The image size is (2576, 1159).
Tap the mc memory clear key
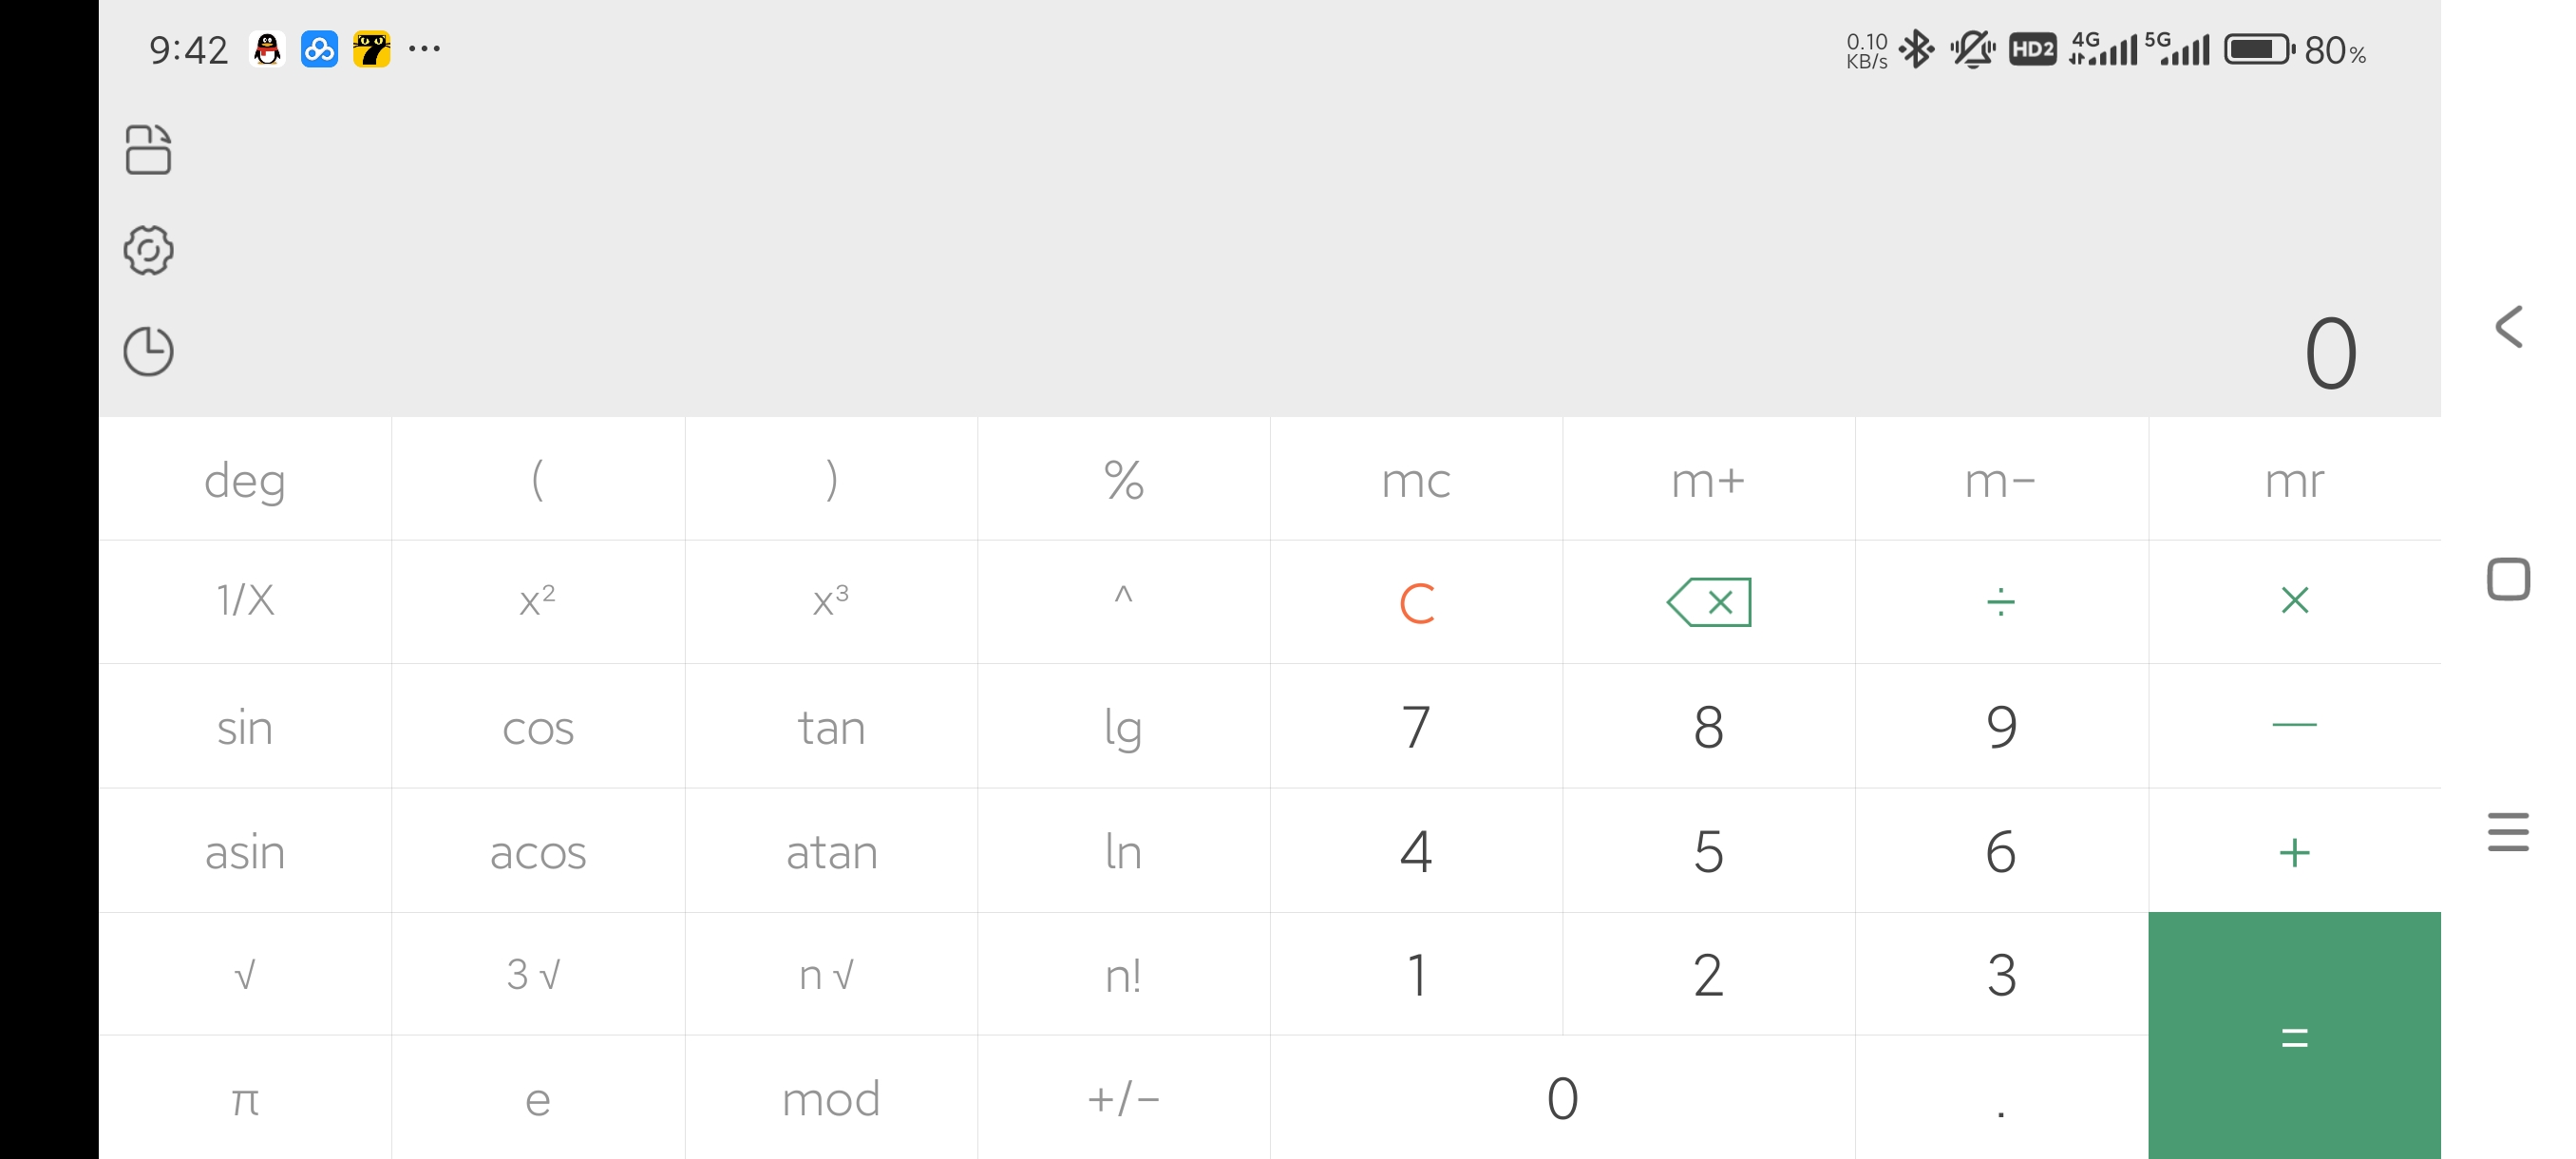point(1416,480)
